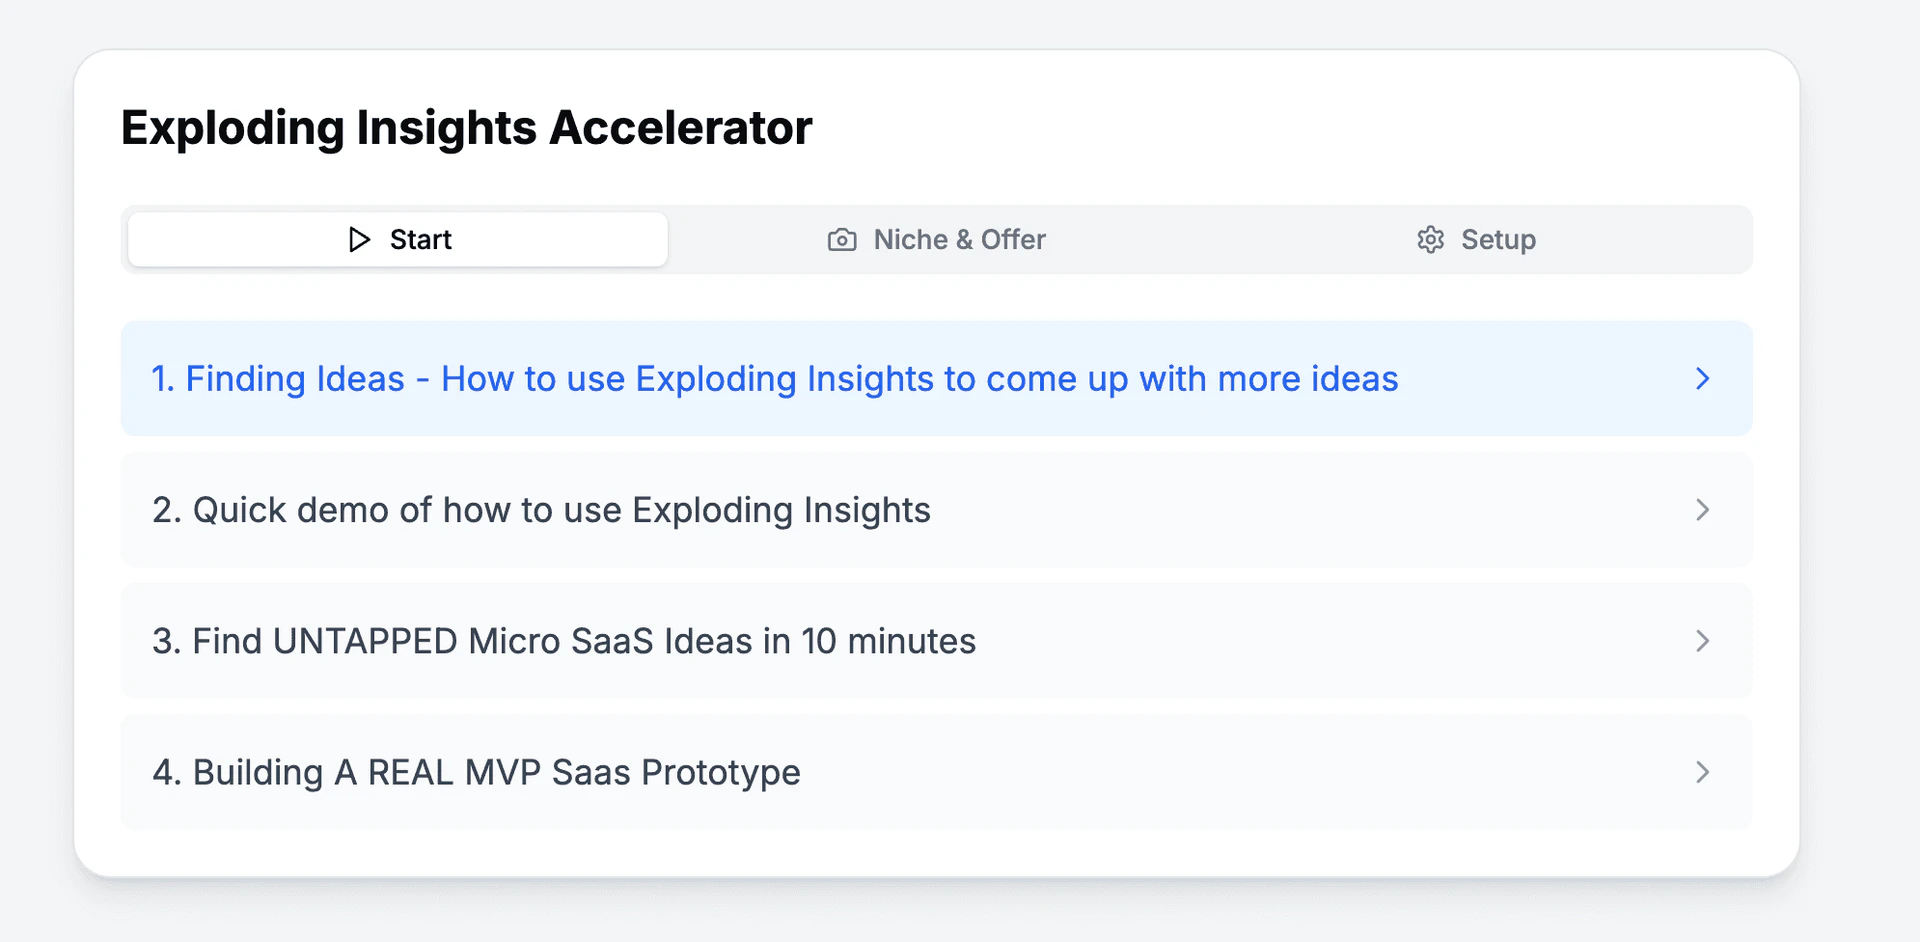The height and width of the screenshot is (942, 1920).
Task: Click the play icon on the Start tab
Action: [x=360, y=239]
